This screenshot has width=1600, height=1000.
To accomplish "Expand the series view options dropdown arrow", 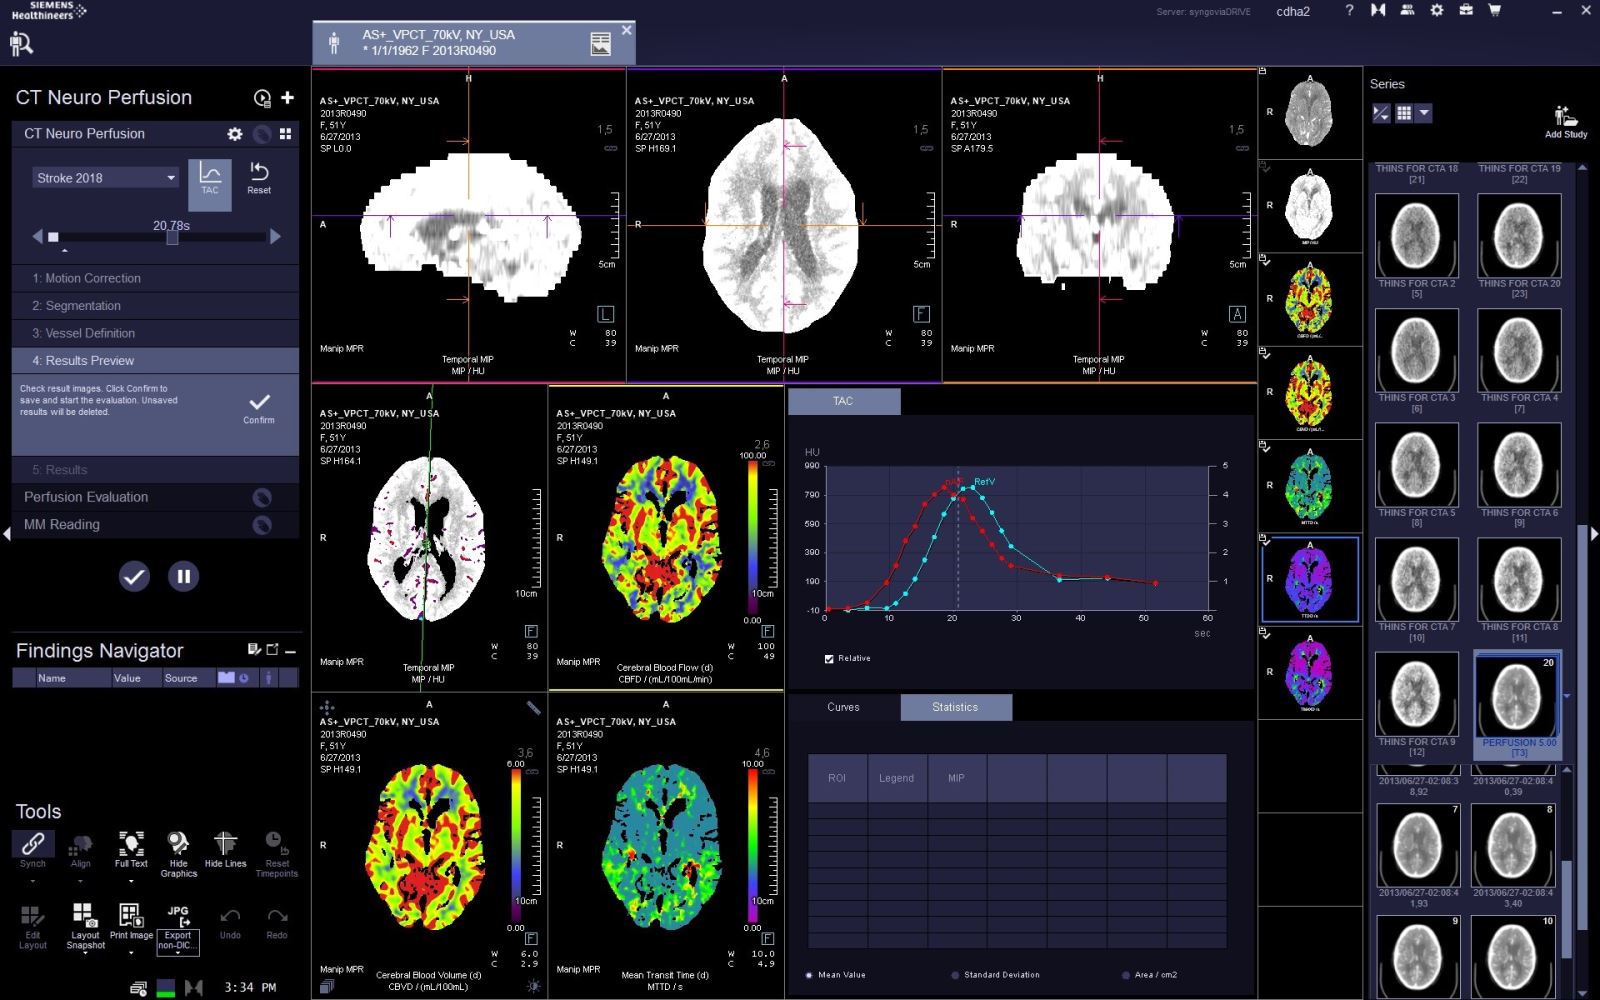I will [1425, 113].
